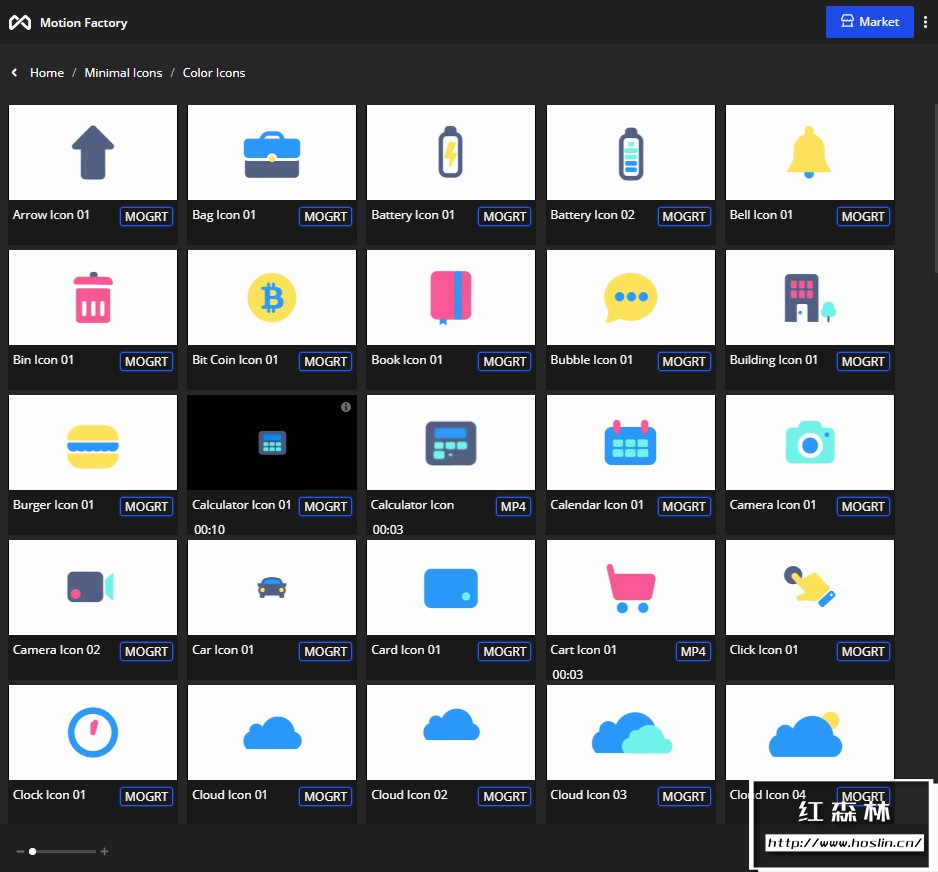The width and height of the screenshot is (938, 872).
Task: Select the Cart Icon 01 thumbnail
Action: (631, 587)
